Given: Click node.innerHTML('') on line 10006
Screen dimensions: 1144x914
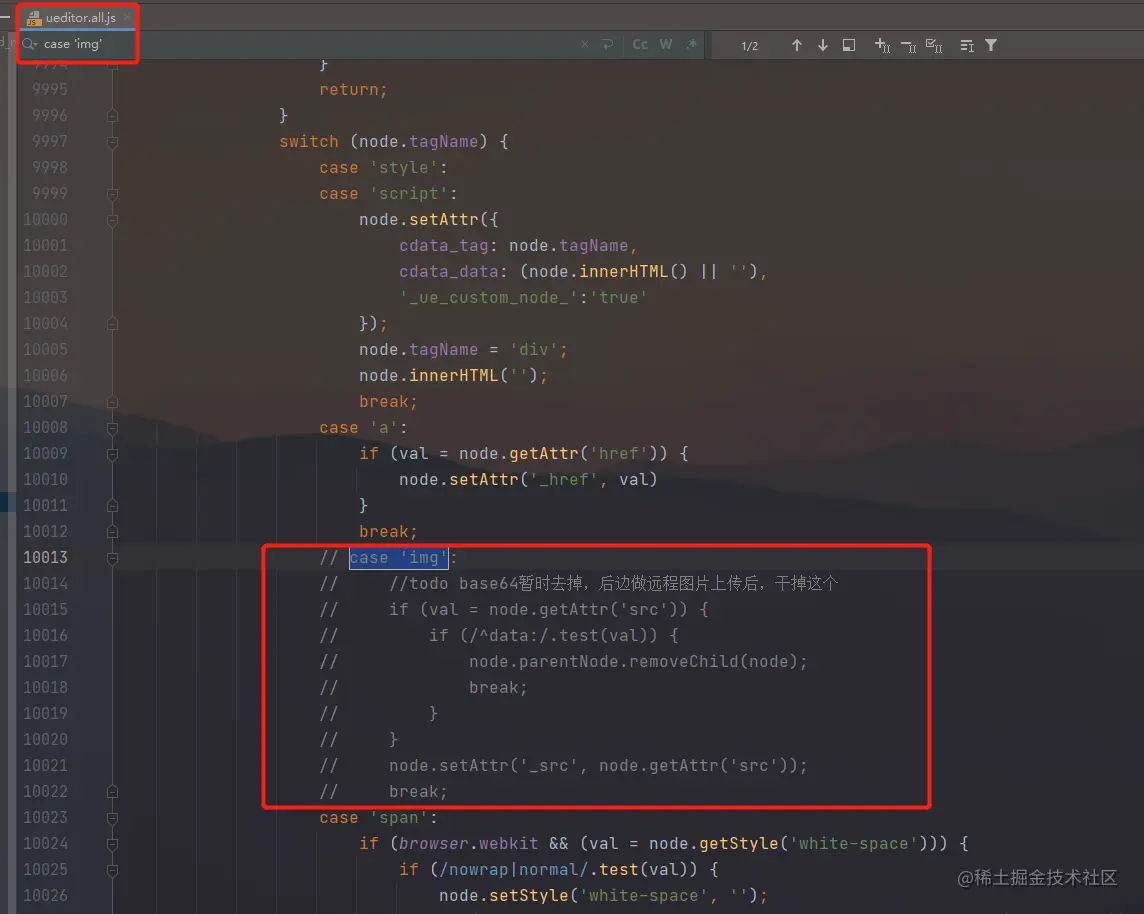Looking at the screenshot, I should coord(453,376).
